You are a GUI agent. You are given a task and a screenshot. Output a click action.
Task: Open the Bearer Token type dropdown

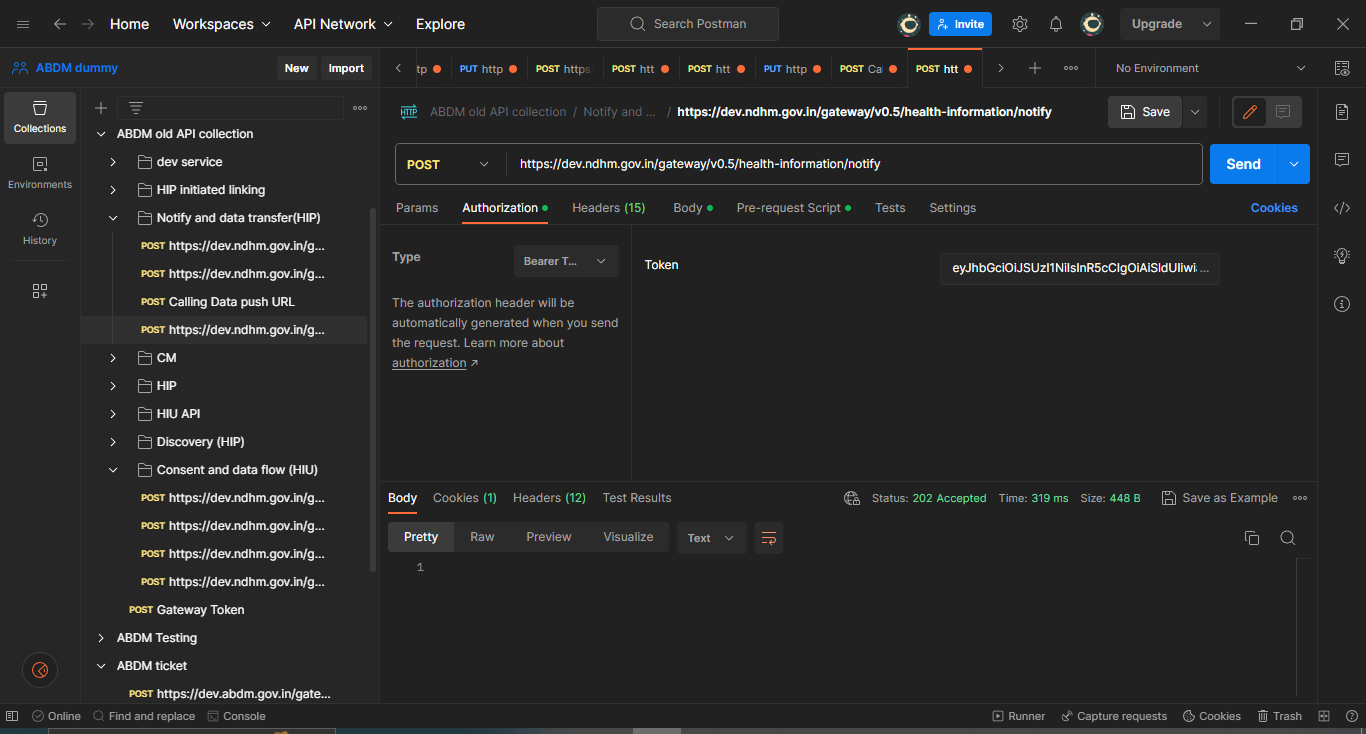click(566, 261)
